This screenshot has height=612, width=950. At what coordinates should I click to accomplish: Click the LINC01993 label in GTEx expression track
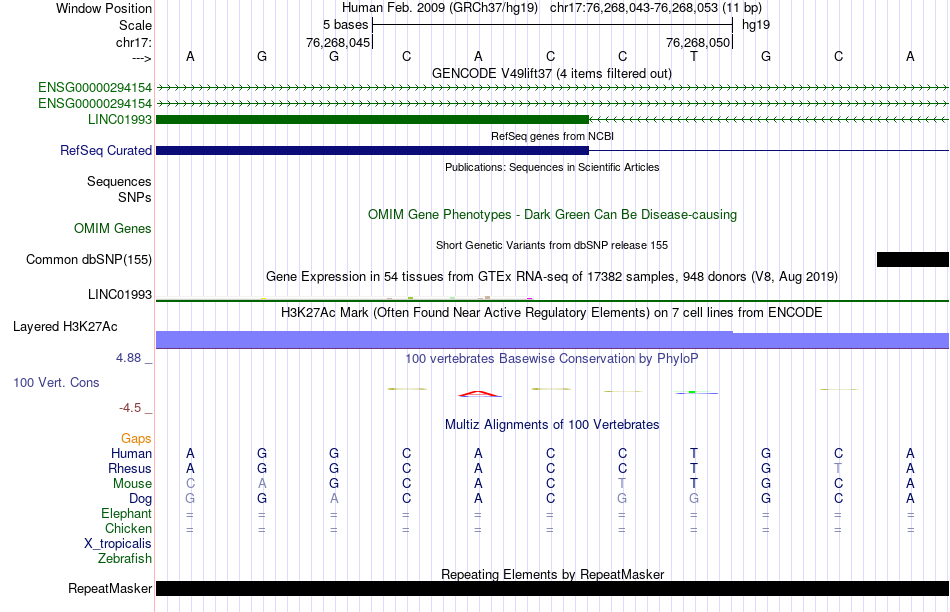(x=119, y=294)
